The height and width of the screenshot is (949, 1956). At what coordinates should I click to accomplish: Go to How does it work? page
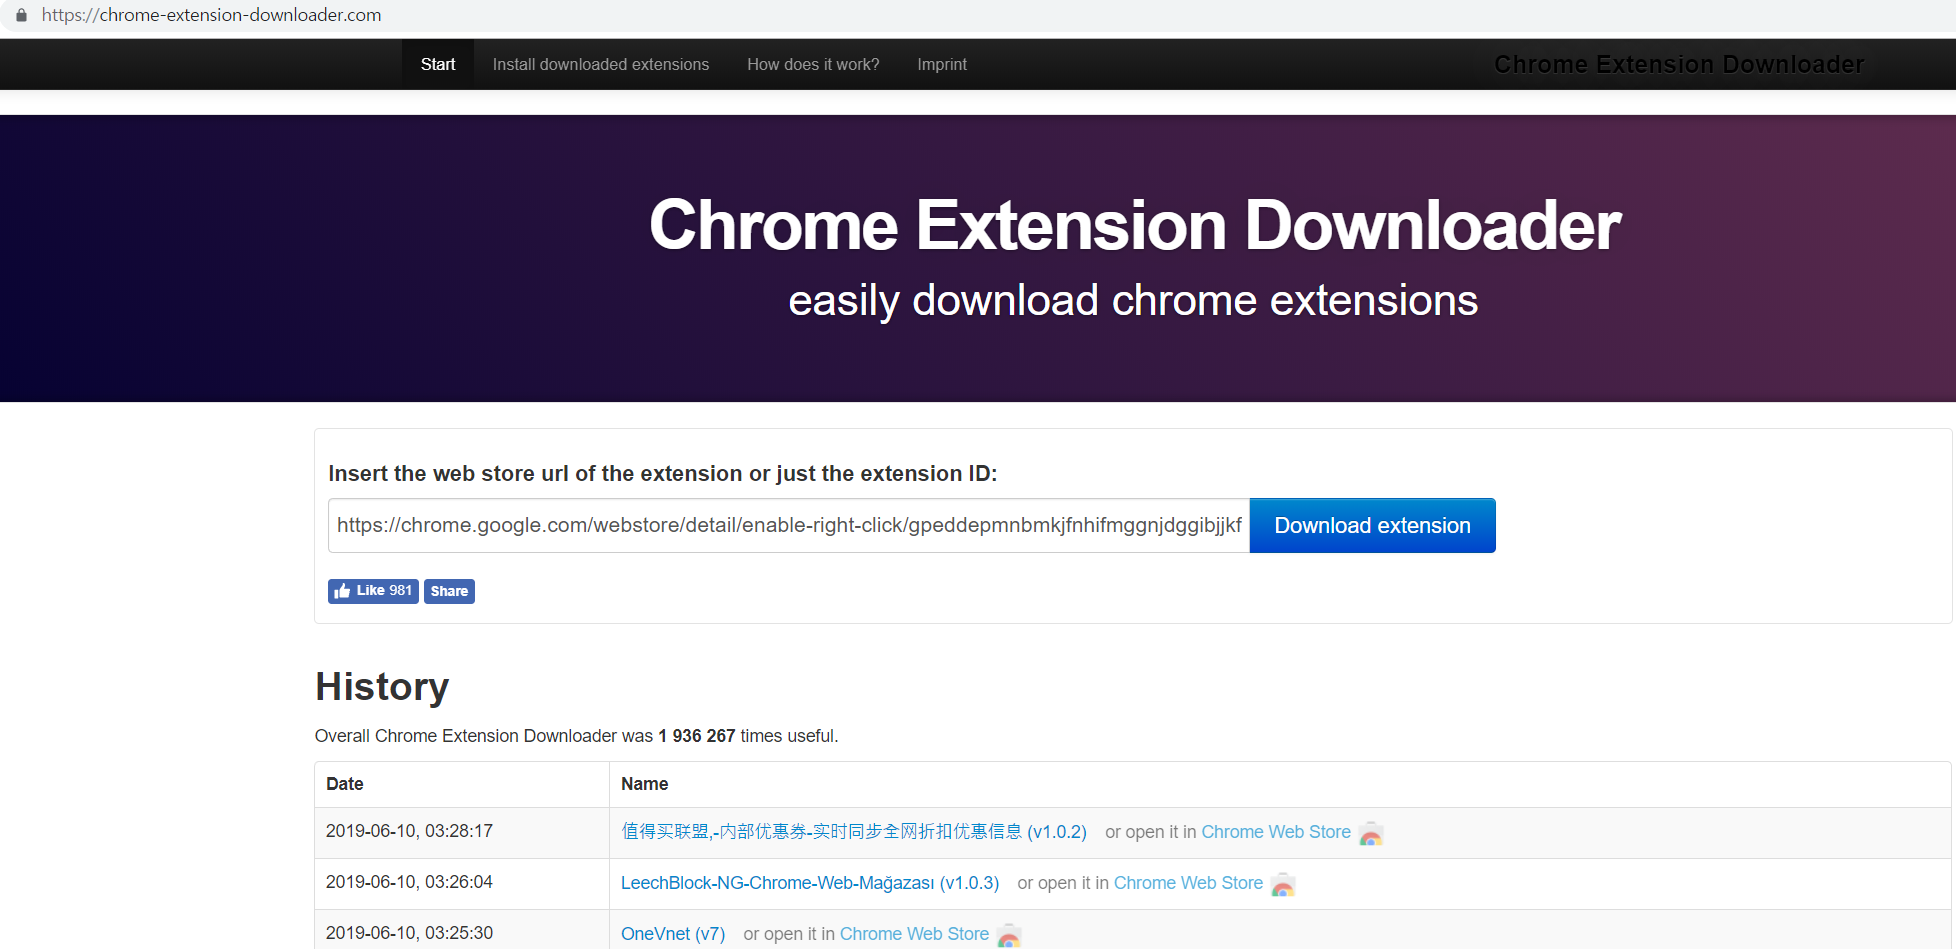click(813, 64)
